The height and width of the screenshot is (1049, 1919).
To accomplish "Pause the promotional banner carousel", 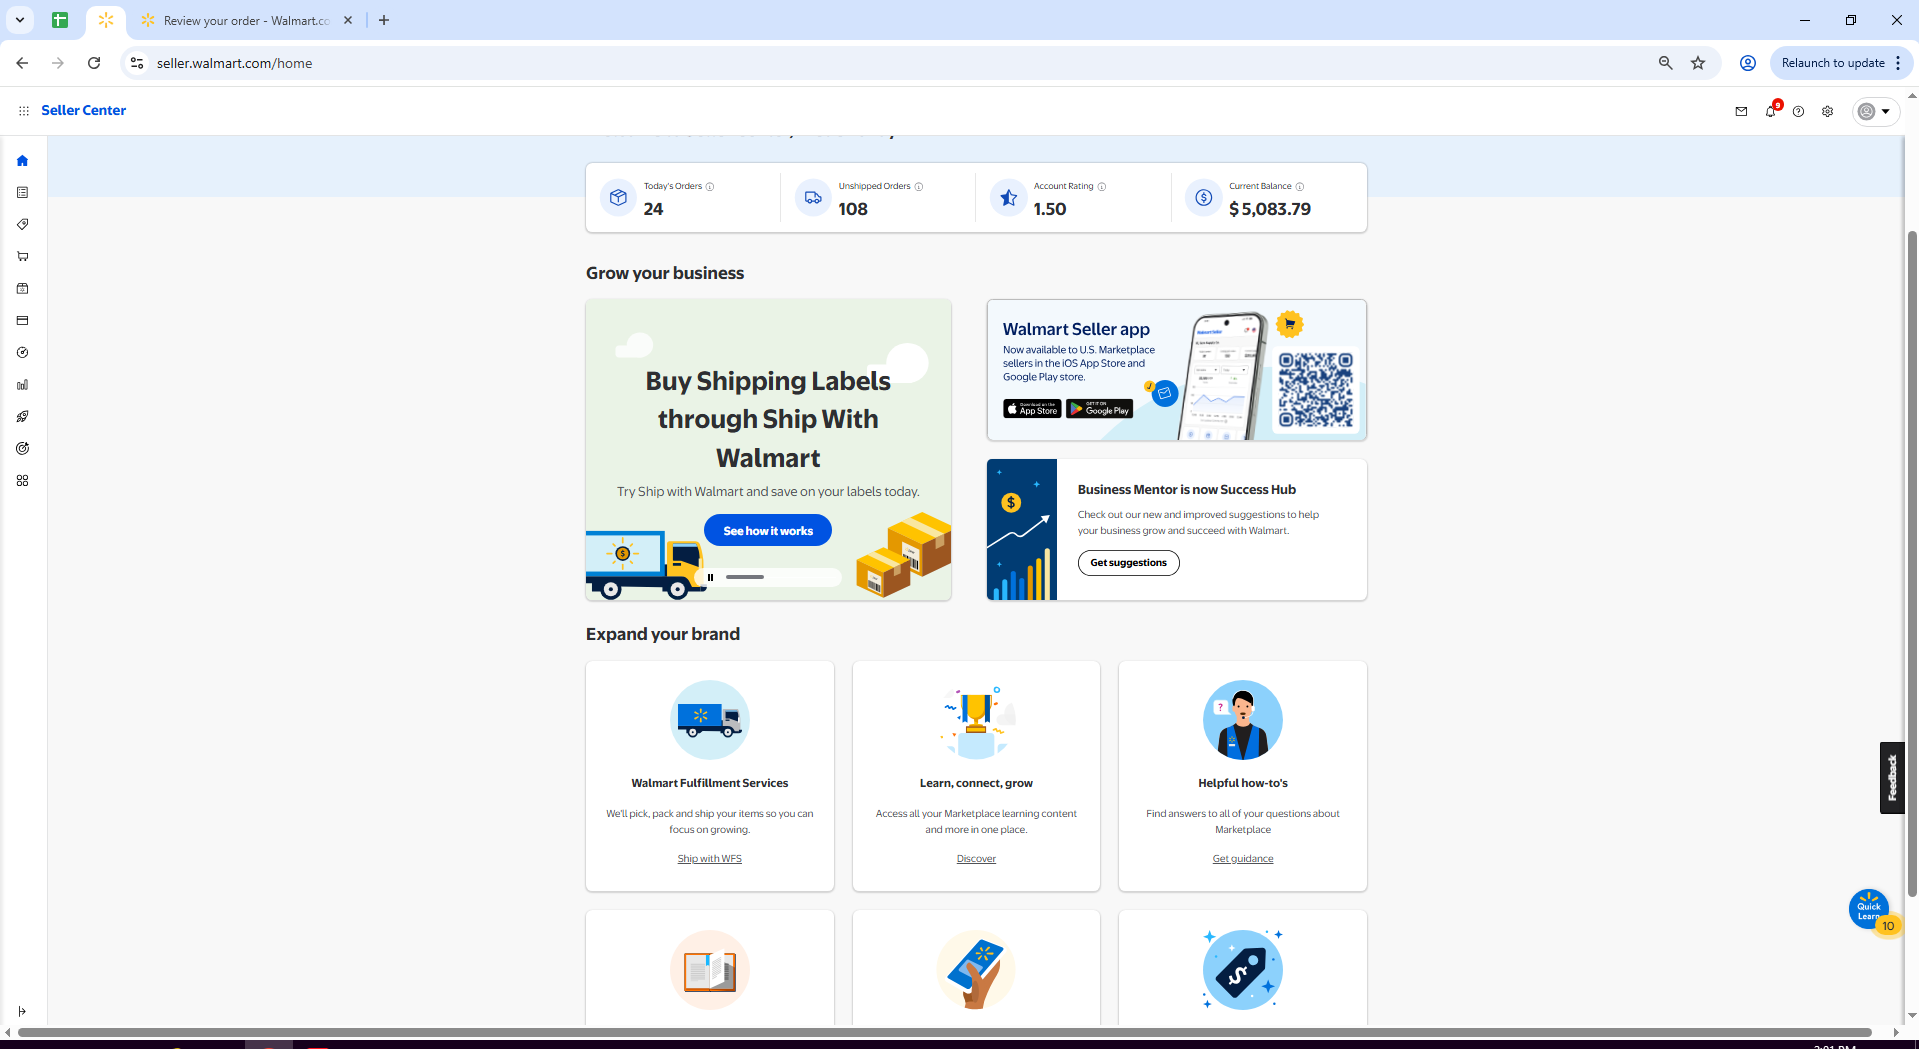I will 710,577.
